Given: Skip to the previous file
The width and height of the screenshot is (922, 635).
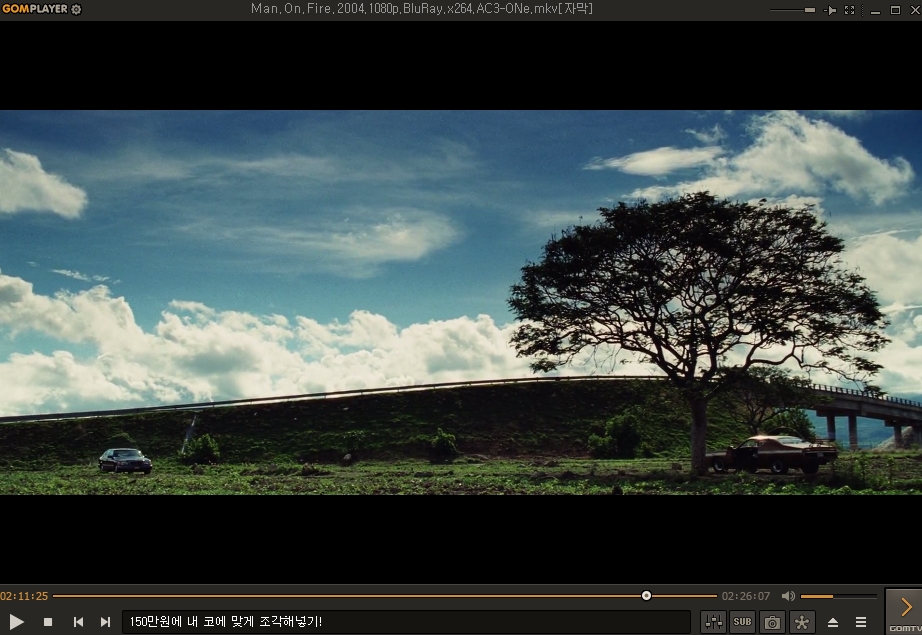Looking at the screenshot, I should (x=78, y=622).
